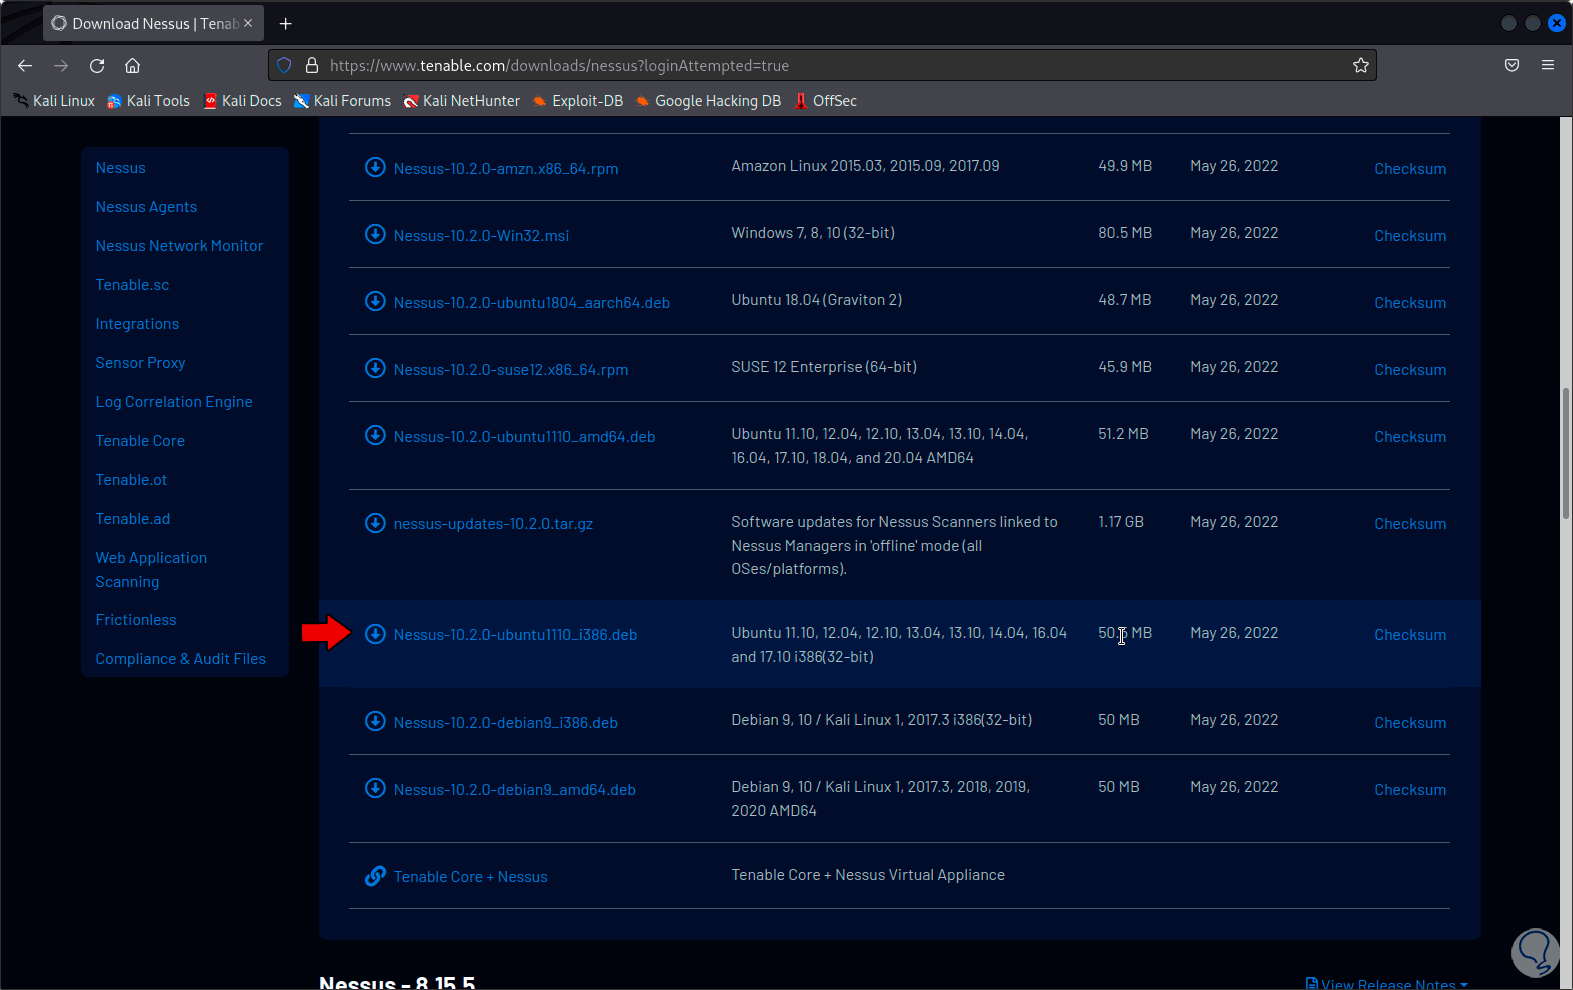Click link icon beside Tenable Core + Nessus

[x=375, y=876]
